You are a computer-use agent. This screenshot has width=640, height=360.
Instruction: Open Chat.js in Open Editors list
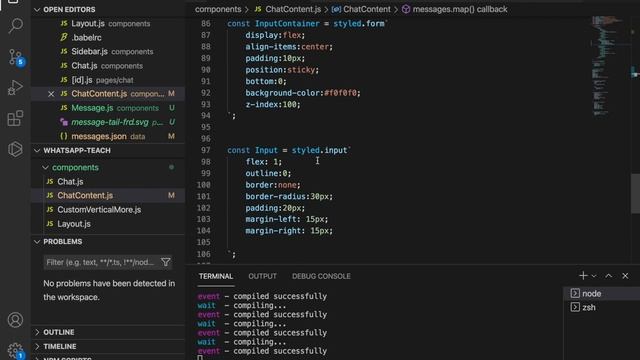pyautogui.click(x=108, y=66)
